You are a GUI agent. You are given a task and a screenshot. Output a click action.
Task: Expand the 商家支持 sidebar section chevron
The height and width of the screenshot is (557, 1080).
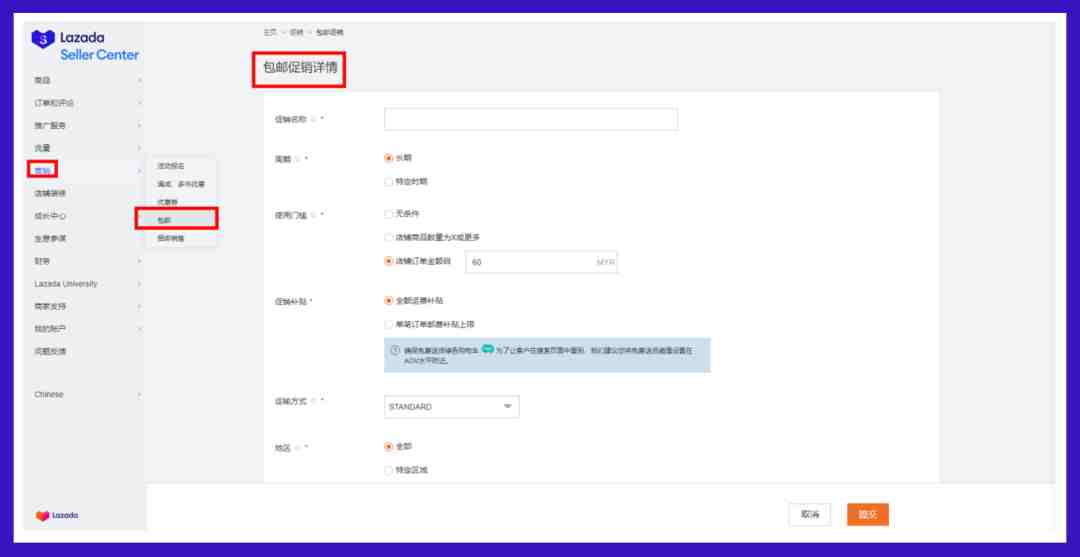coord(139,306)
